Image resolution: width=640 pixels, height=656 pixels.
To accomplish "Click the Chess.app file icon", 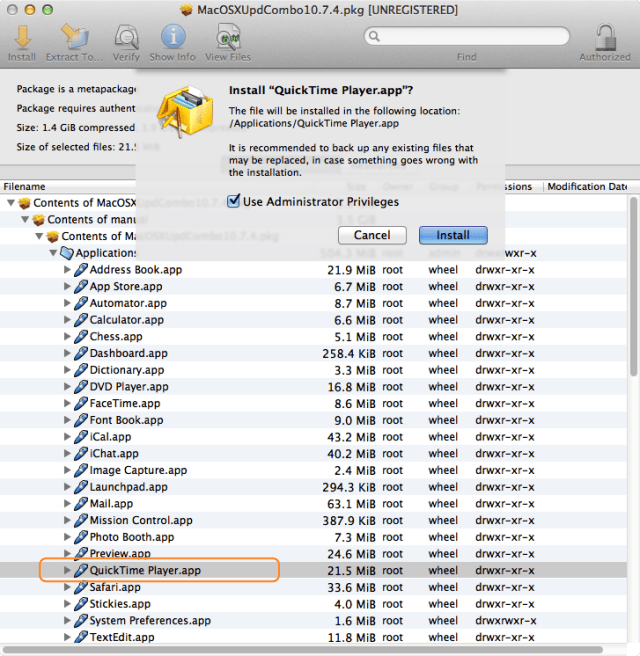I will pyautogui.click(x=82, y=336).
